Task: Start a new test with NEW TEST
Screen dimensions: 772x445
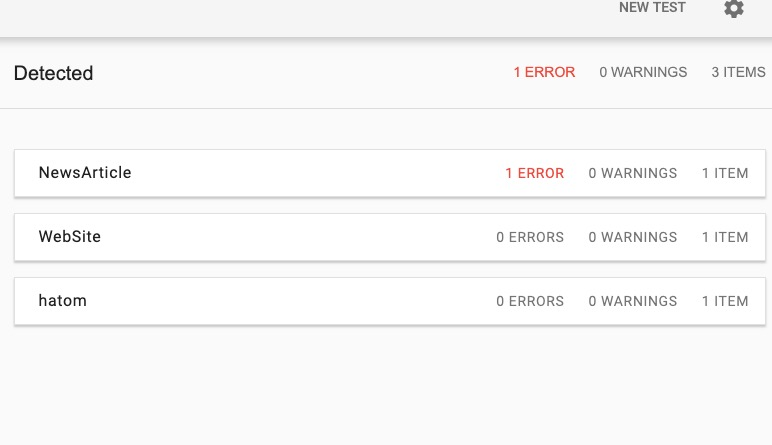Action: (652, 7)
